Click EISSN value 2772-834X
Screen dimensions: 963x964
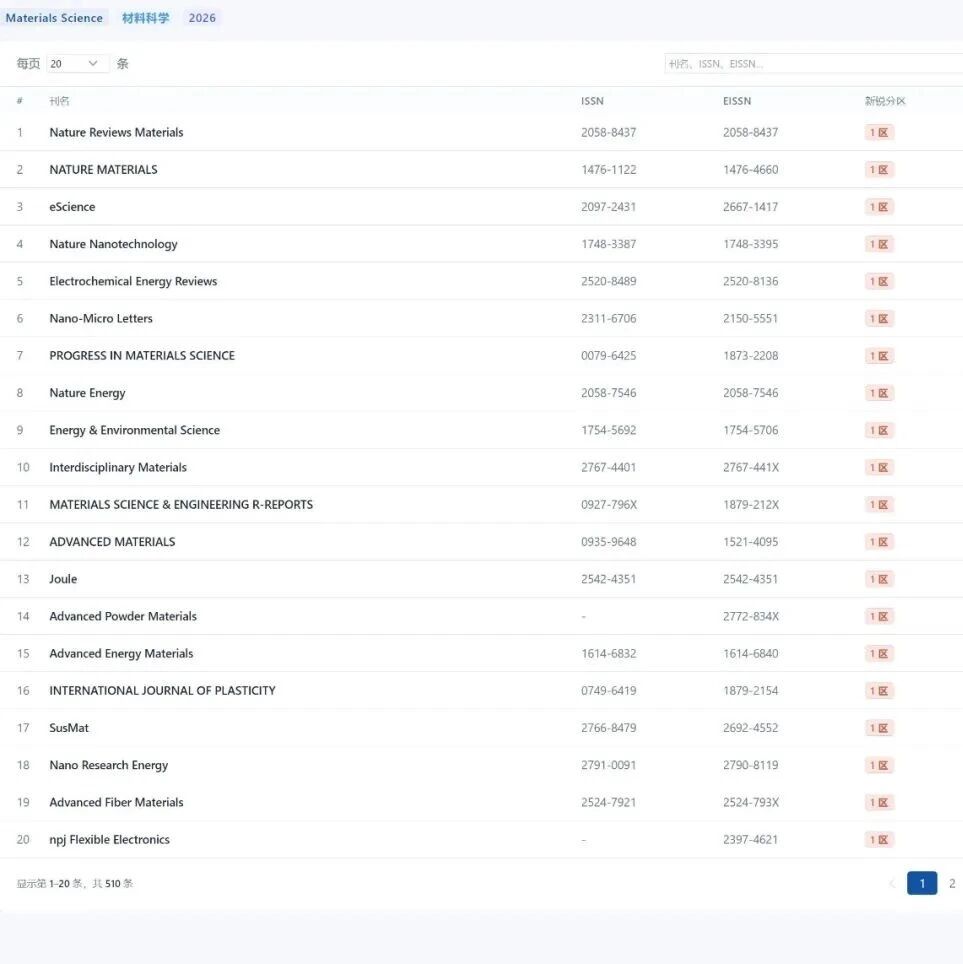(751, 616)
